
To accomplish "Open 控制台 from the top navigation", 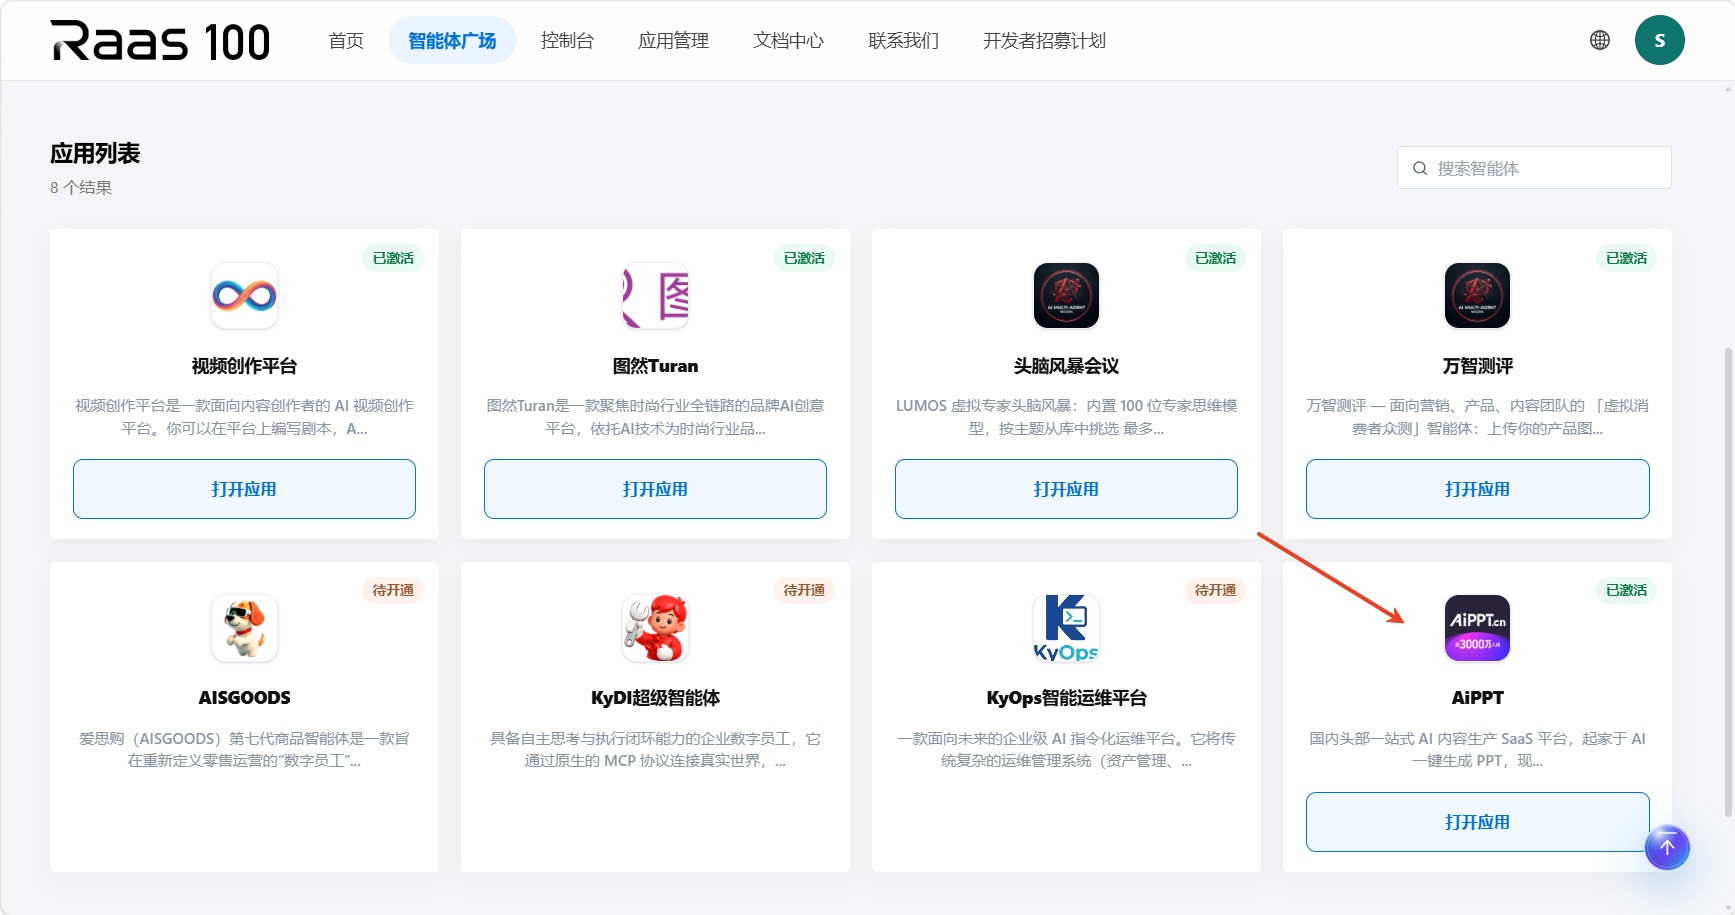I will click(567, 41).
